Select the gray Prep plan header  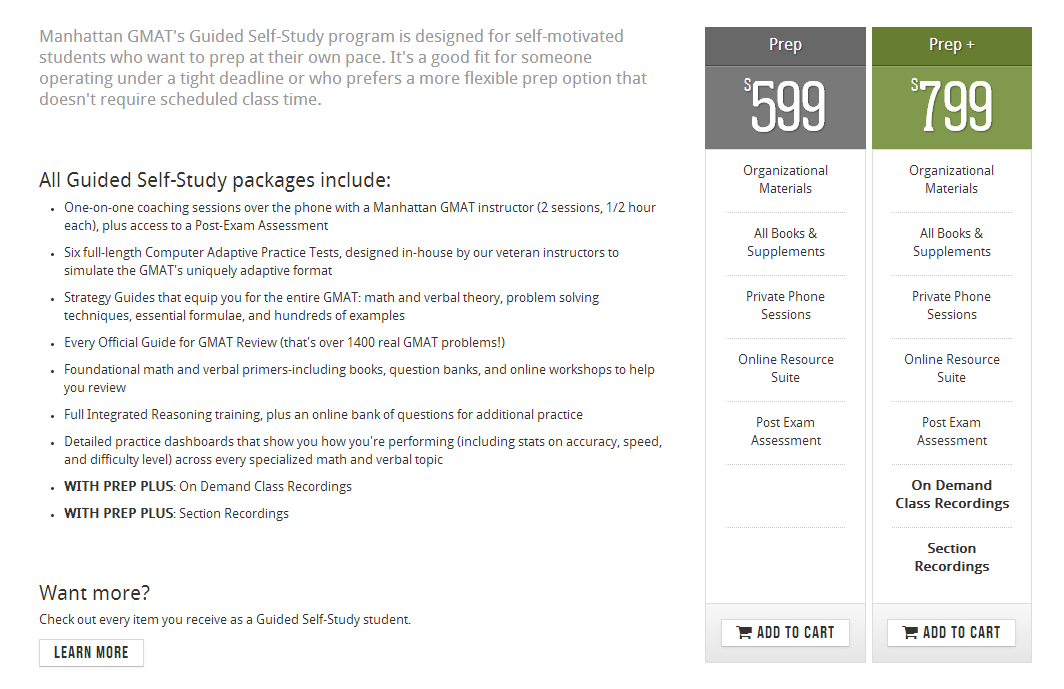785,46
